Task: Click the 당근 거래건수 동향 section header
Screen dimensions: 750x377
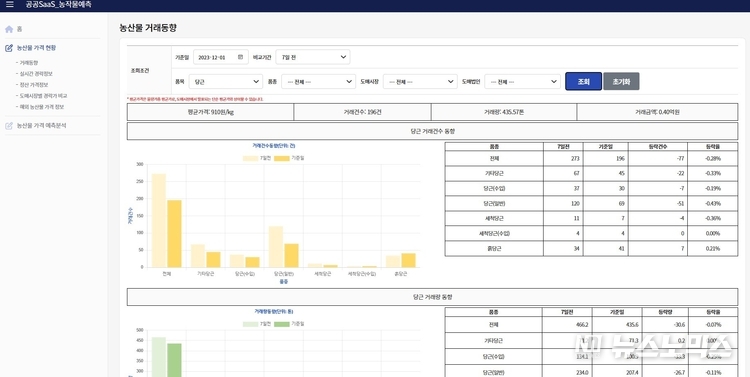Action: click(x=432, y=131)
